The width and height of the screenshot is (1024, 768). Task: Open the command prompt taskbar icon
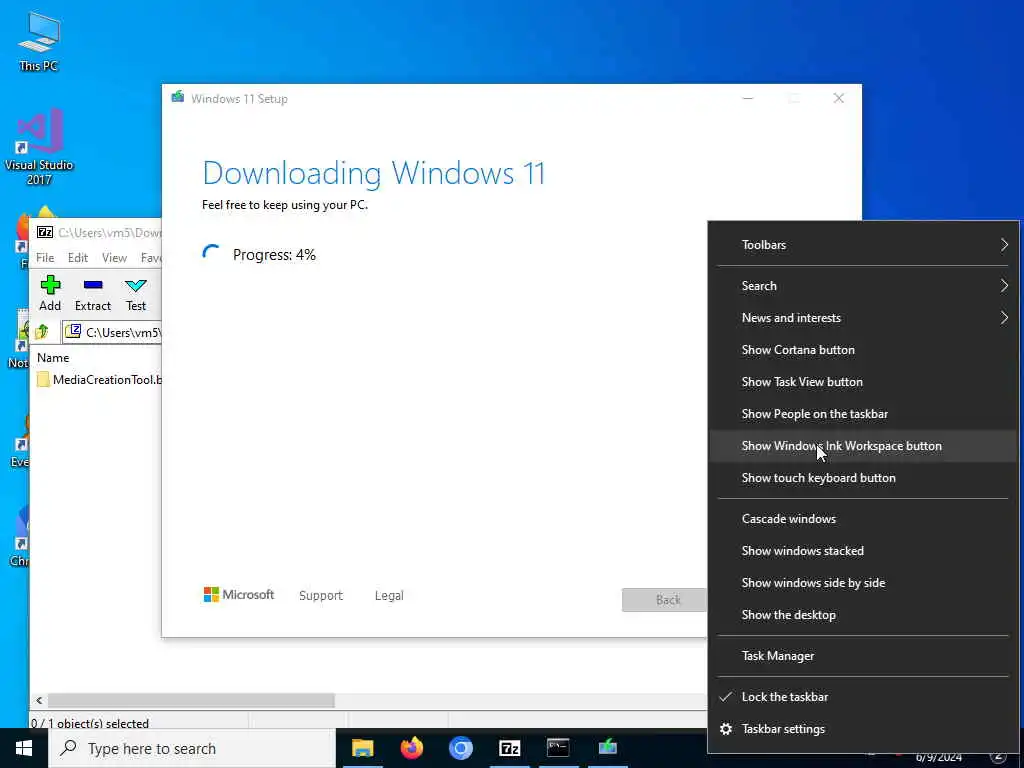pos(558,748)
